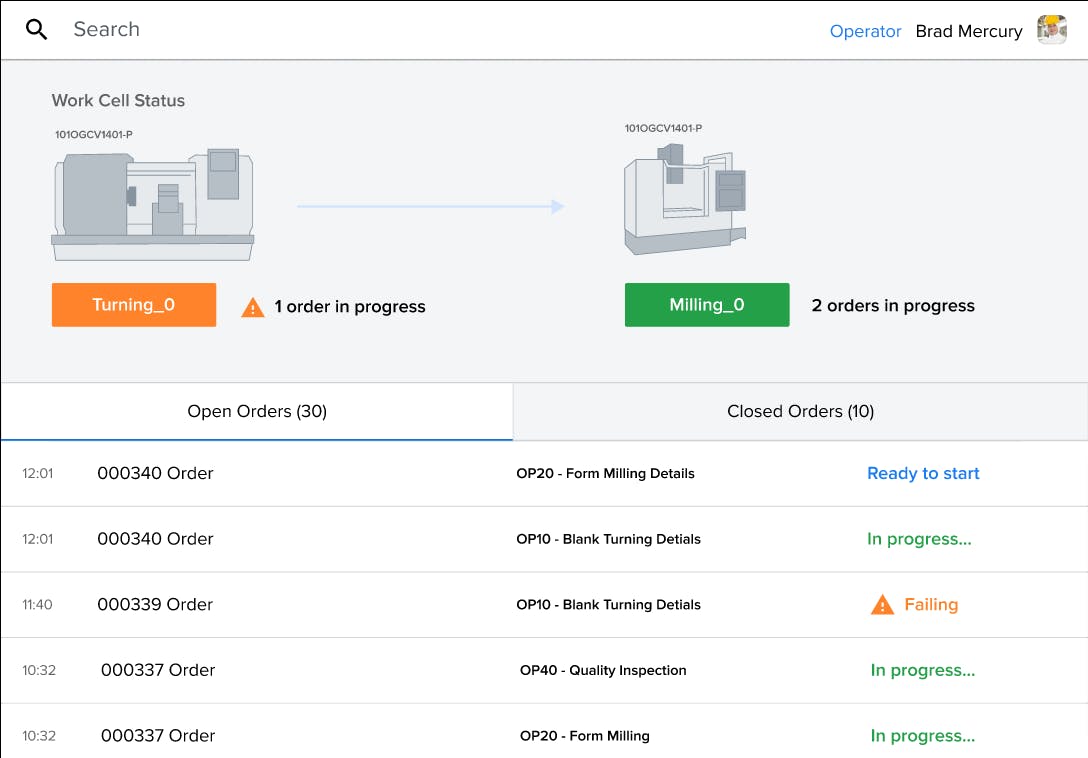
Task: Click the warning icon beside Turning_0
Action: (x=253, y=307)
